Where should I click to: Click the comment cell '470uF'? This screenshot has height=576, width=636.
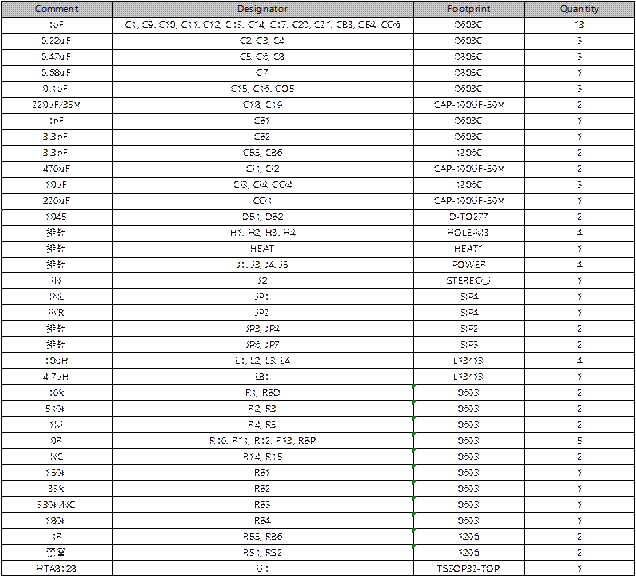pyautogui.click(x=57, y=169)
